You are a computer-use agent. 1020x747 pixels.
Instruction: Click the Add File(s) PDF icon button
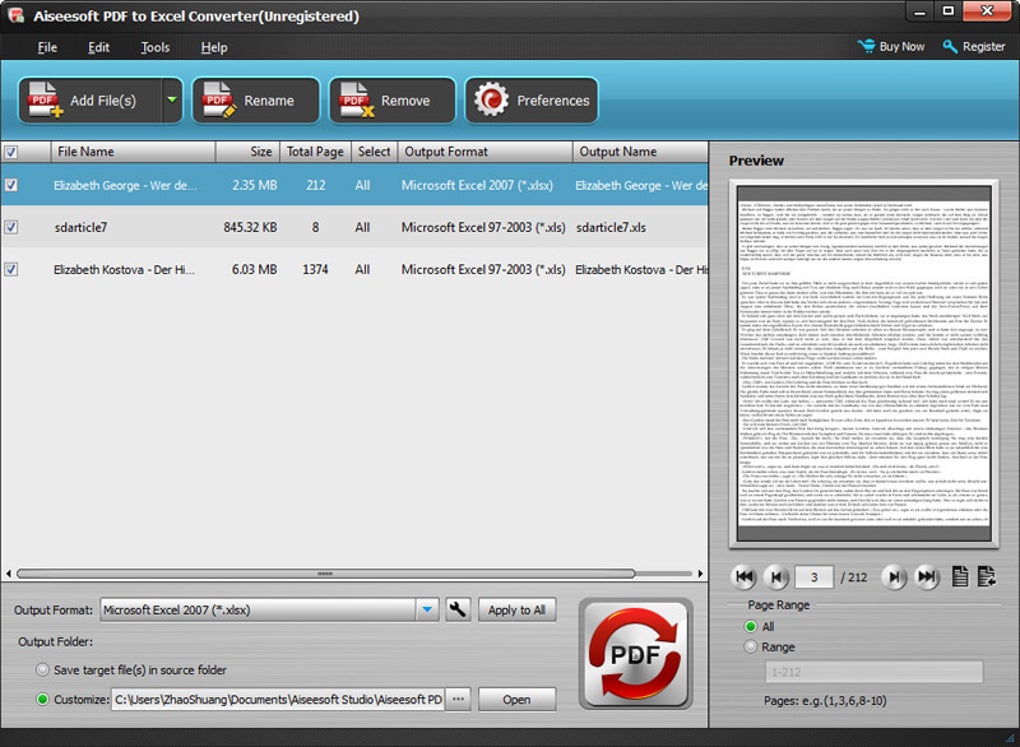coord(90,100)
